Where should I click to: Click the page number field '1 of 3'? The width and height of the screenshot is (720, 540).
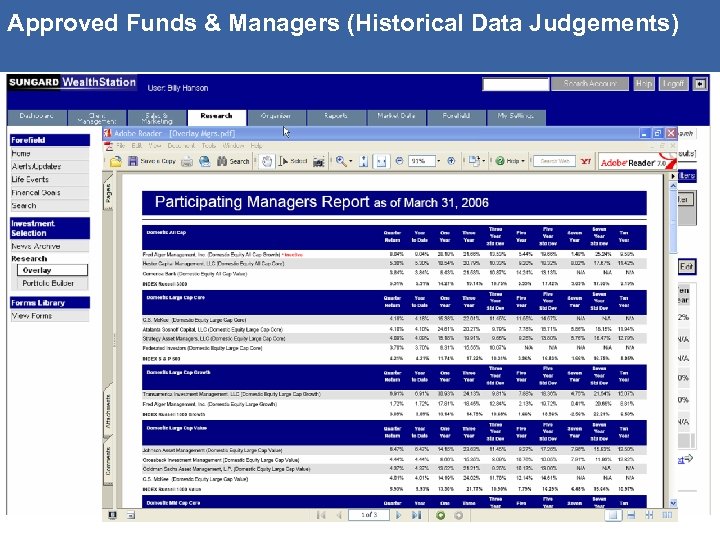click(369, 515)
